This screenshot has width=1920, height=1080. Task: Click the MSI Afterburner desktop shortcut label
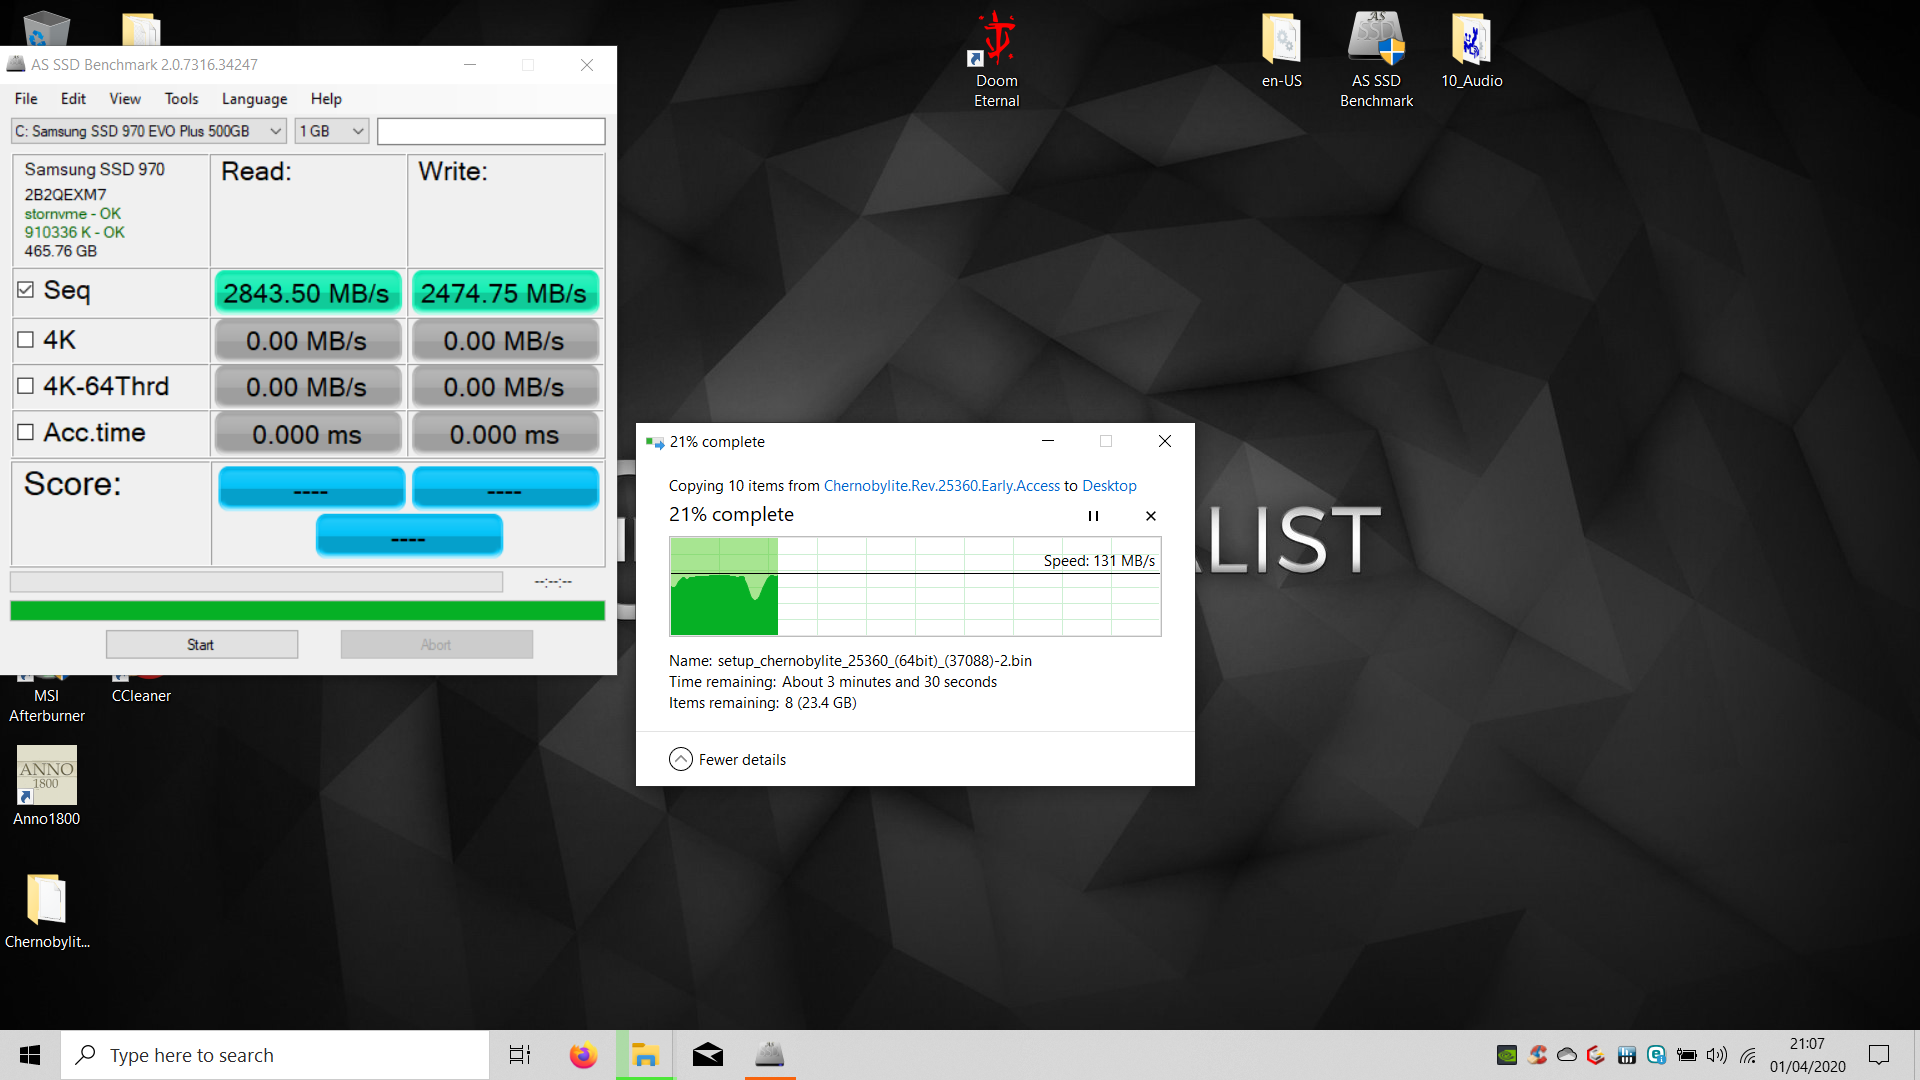(47, 706)
